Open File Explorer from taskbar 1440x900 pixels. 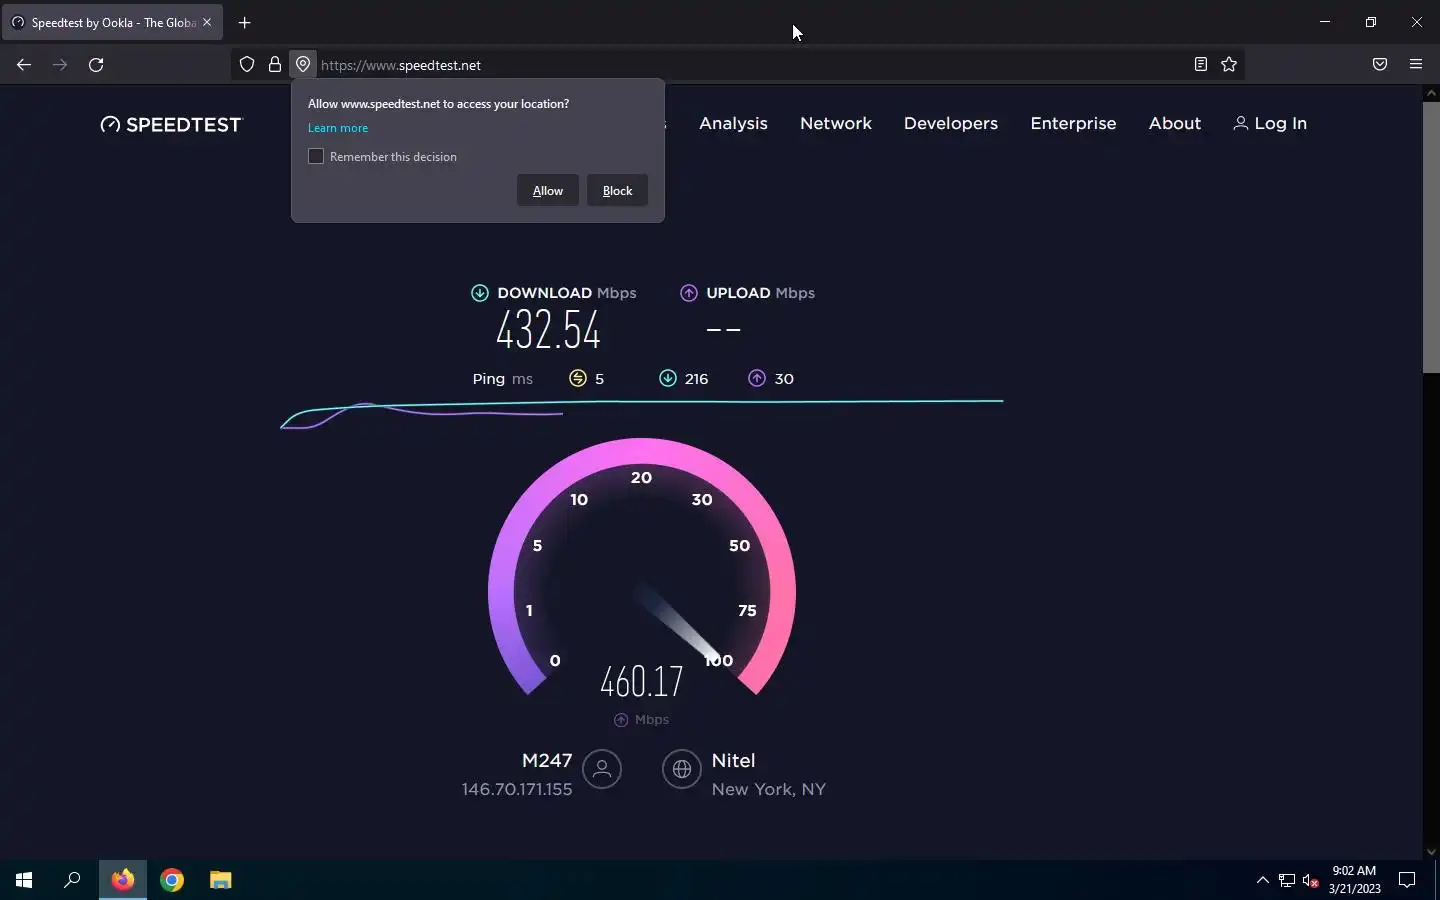pos(220,880)
